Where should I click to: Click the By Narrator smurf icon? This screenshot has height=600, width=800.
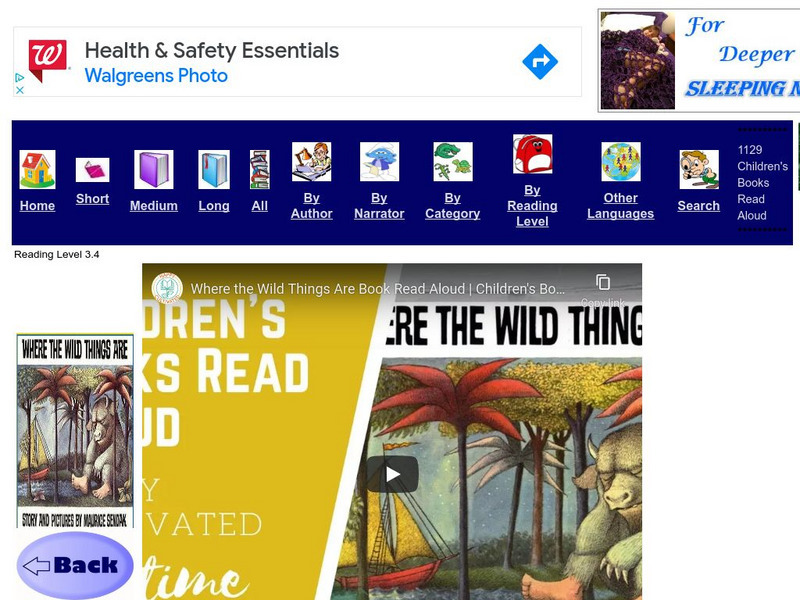tap(379, 162)
